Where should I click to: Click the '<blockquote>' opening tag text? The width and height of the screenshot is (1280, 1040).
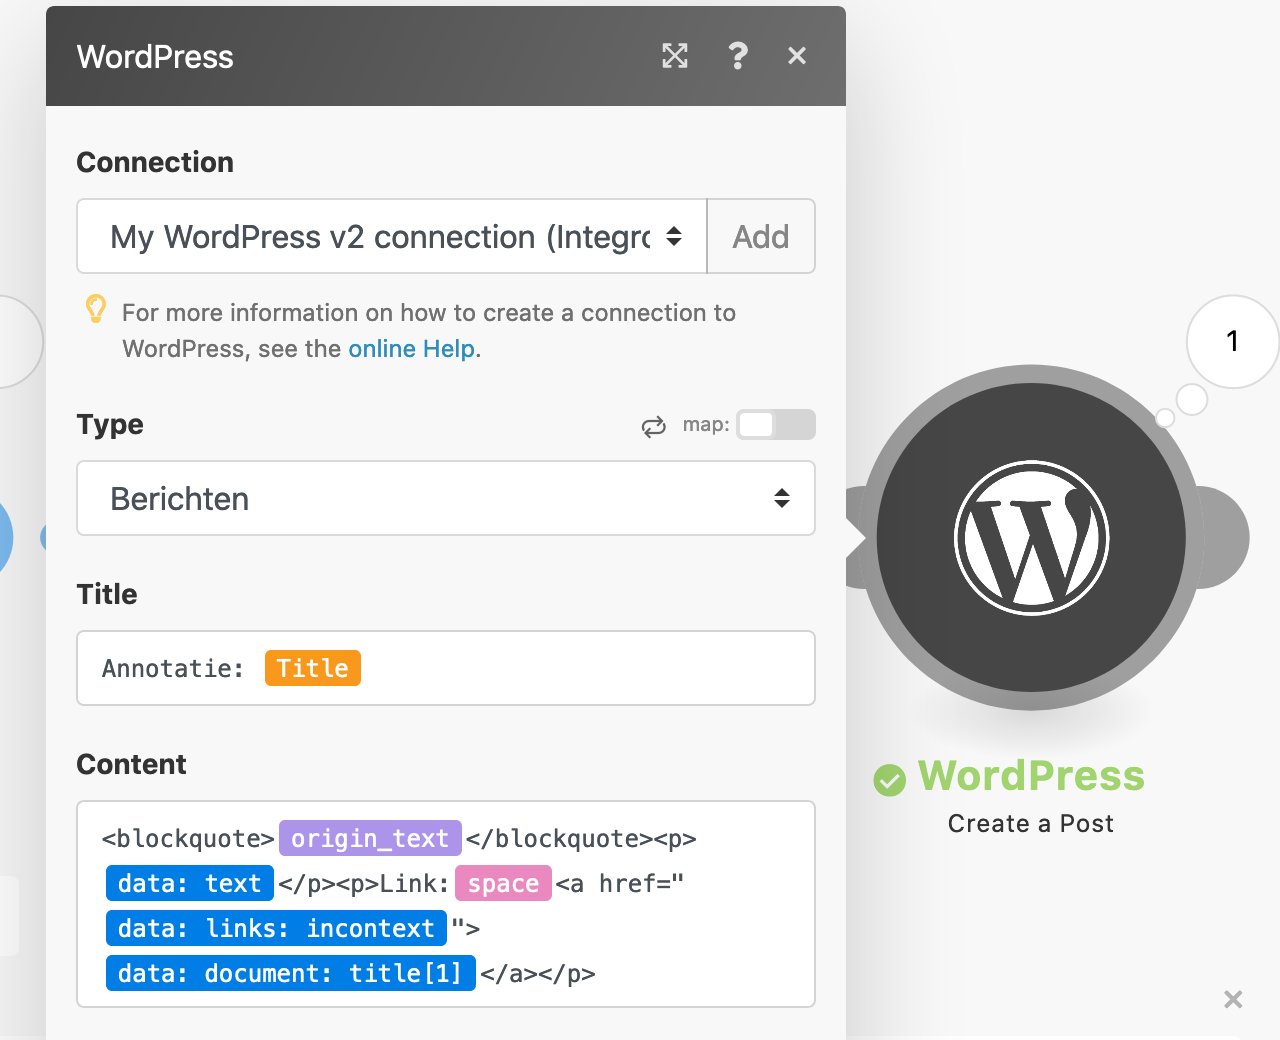click(188, 838)
